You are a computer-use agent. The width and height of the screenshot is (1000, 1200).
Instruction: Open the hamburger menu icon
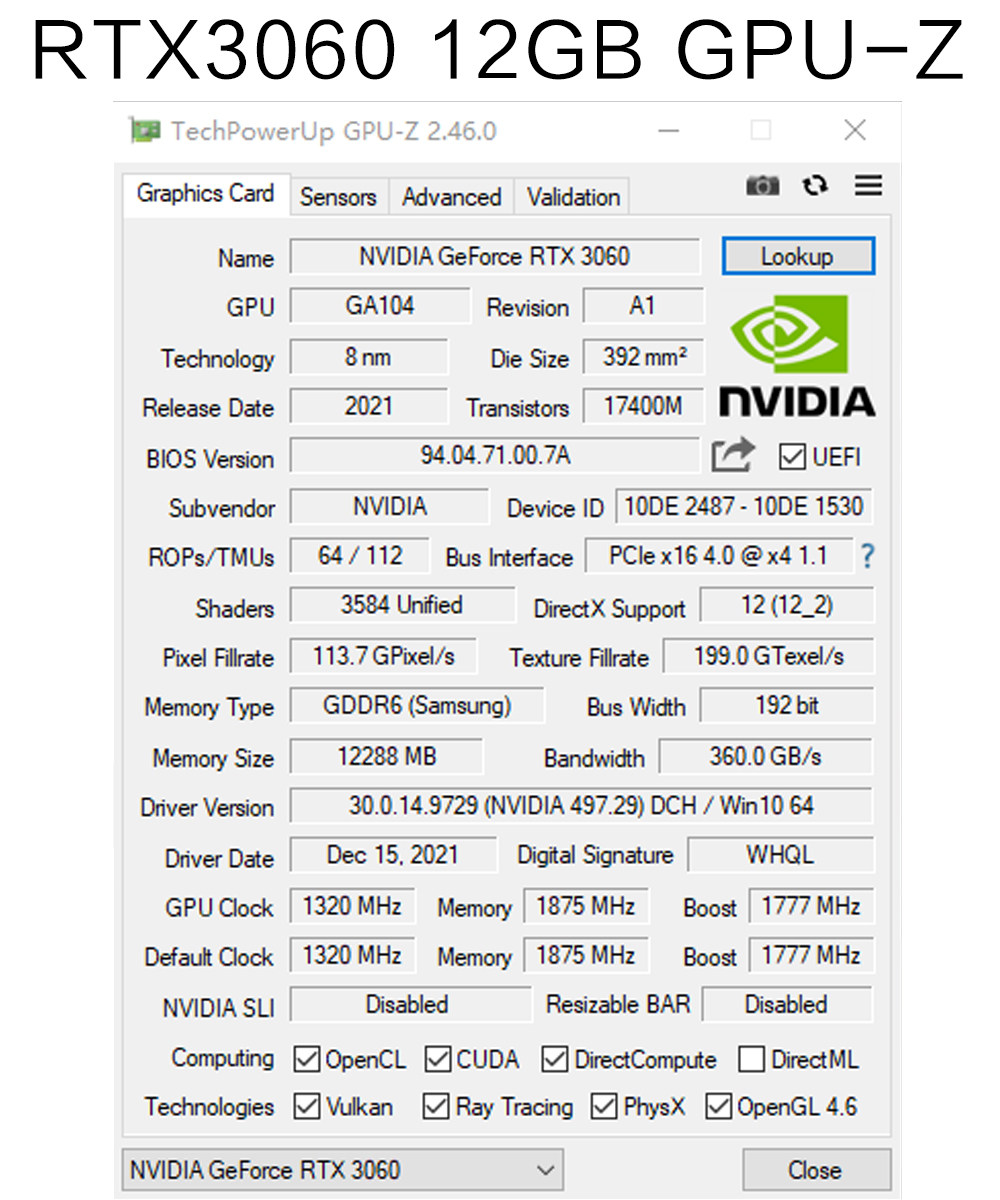868,185
